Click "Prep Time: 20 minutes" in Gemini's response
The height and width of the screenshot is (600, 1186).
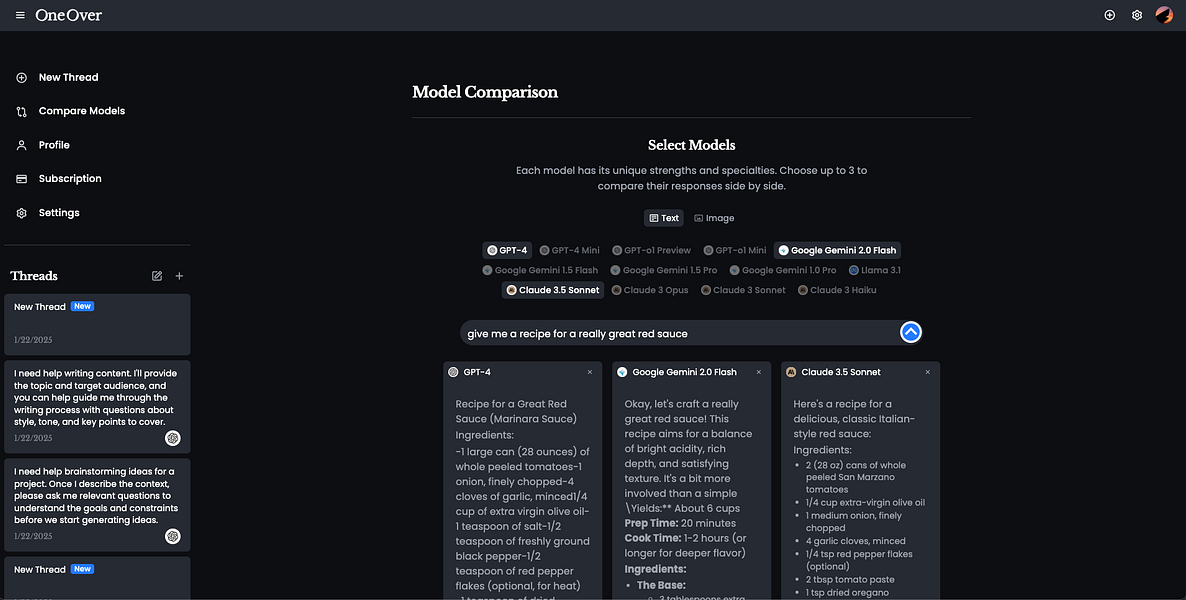click(680, 523)
